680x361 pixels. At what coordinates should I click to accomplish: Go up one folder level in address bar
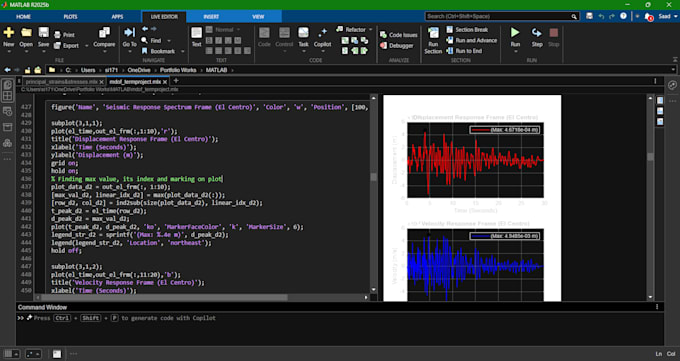27,70
